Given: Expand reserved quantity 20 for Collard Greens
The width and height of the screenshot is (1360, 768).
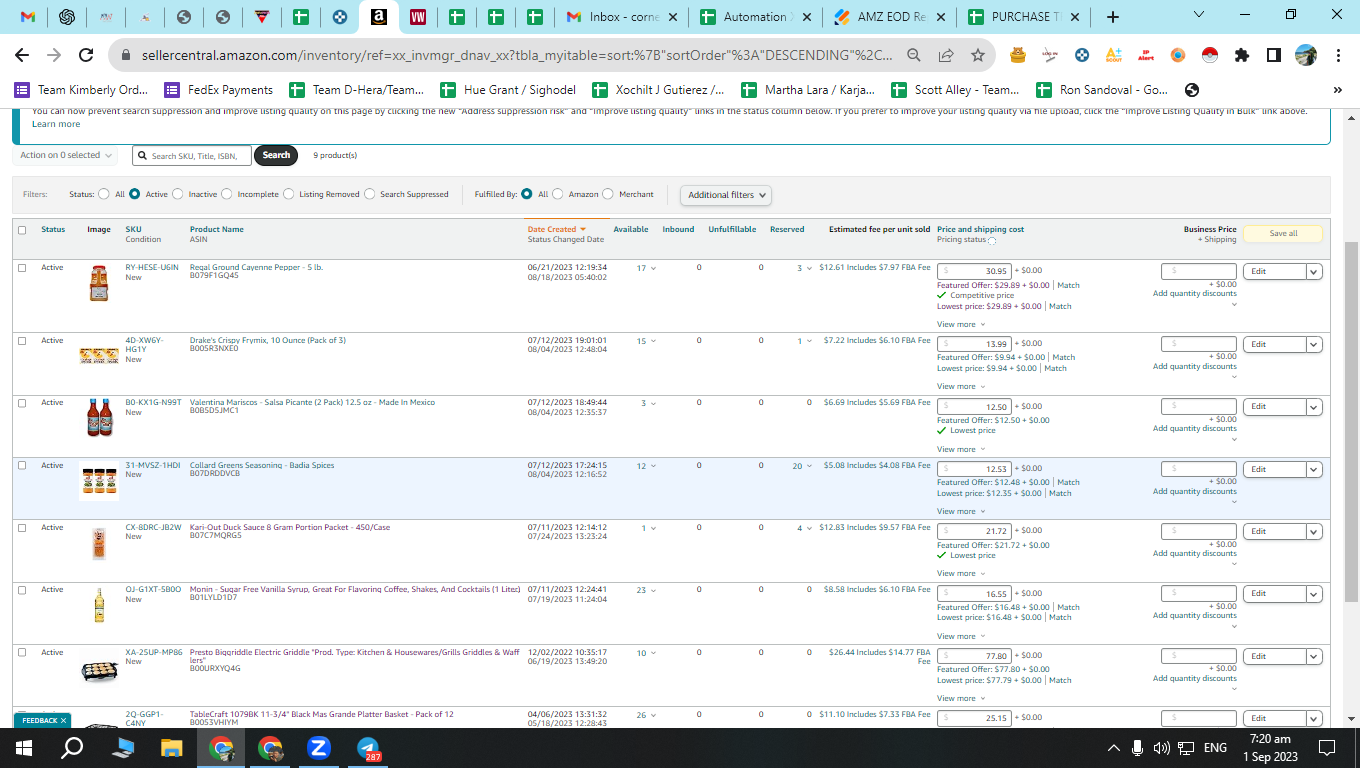Looking at the screenshot, I should [x=802, y=466].
